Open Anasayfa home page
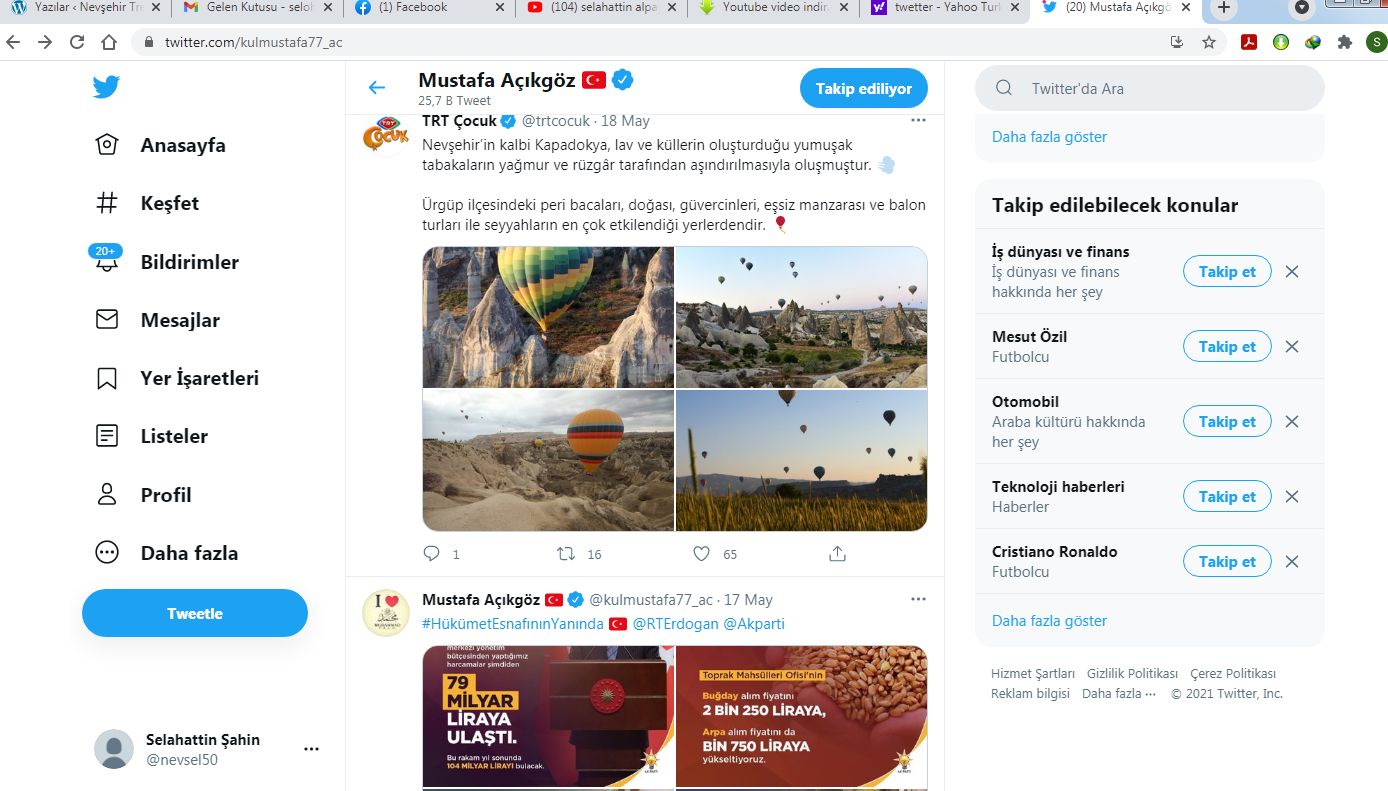This screenshot has height=791, width=1388. coord(160,145)
